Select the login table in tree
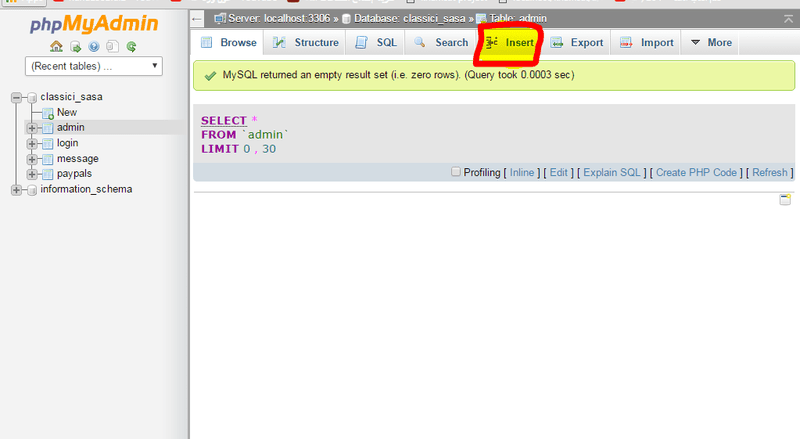The width and height of the screenshot is (800, 439). point(67,143)
